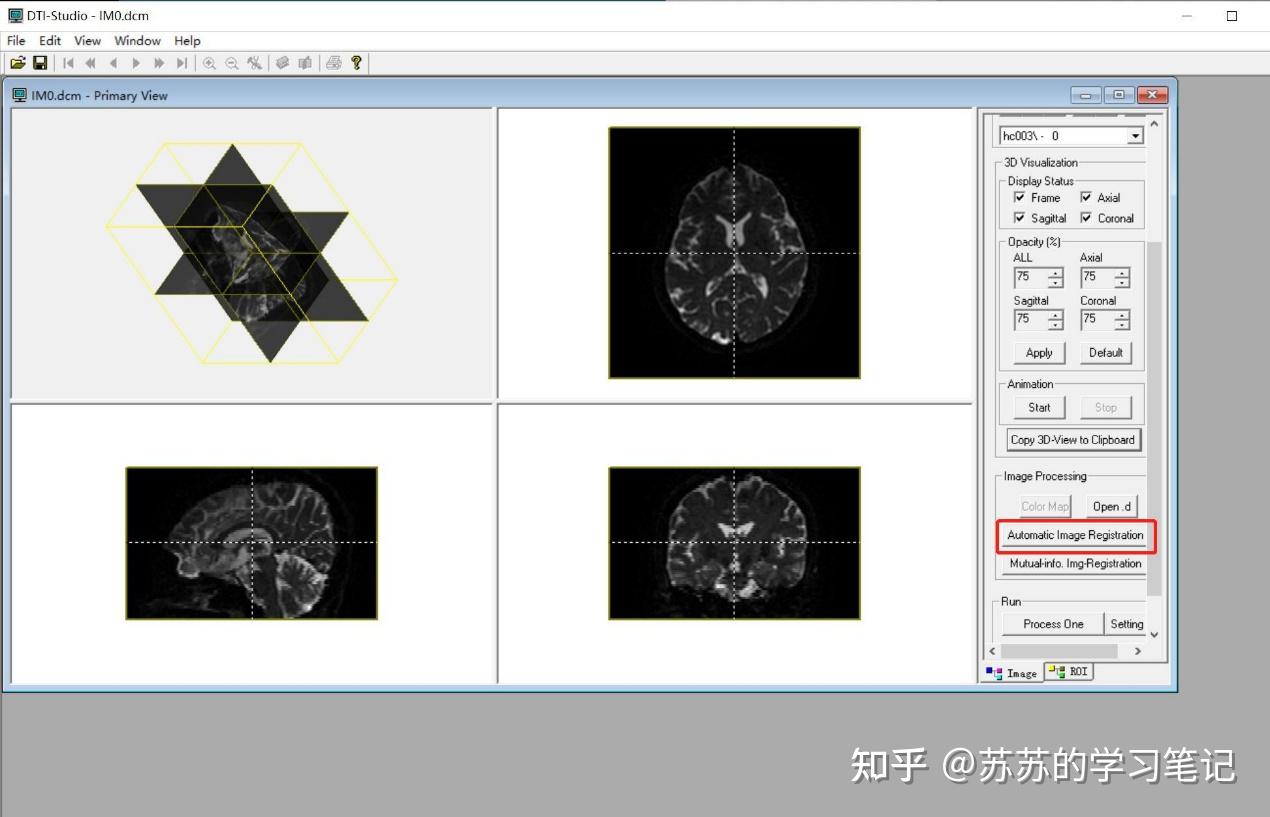Jump to first slice with the toolbar icon

point(68,62)
